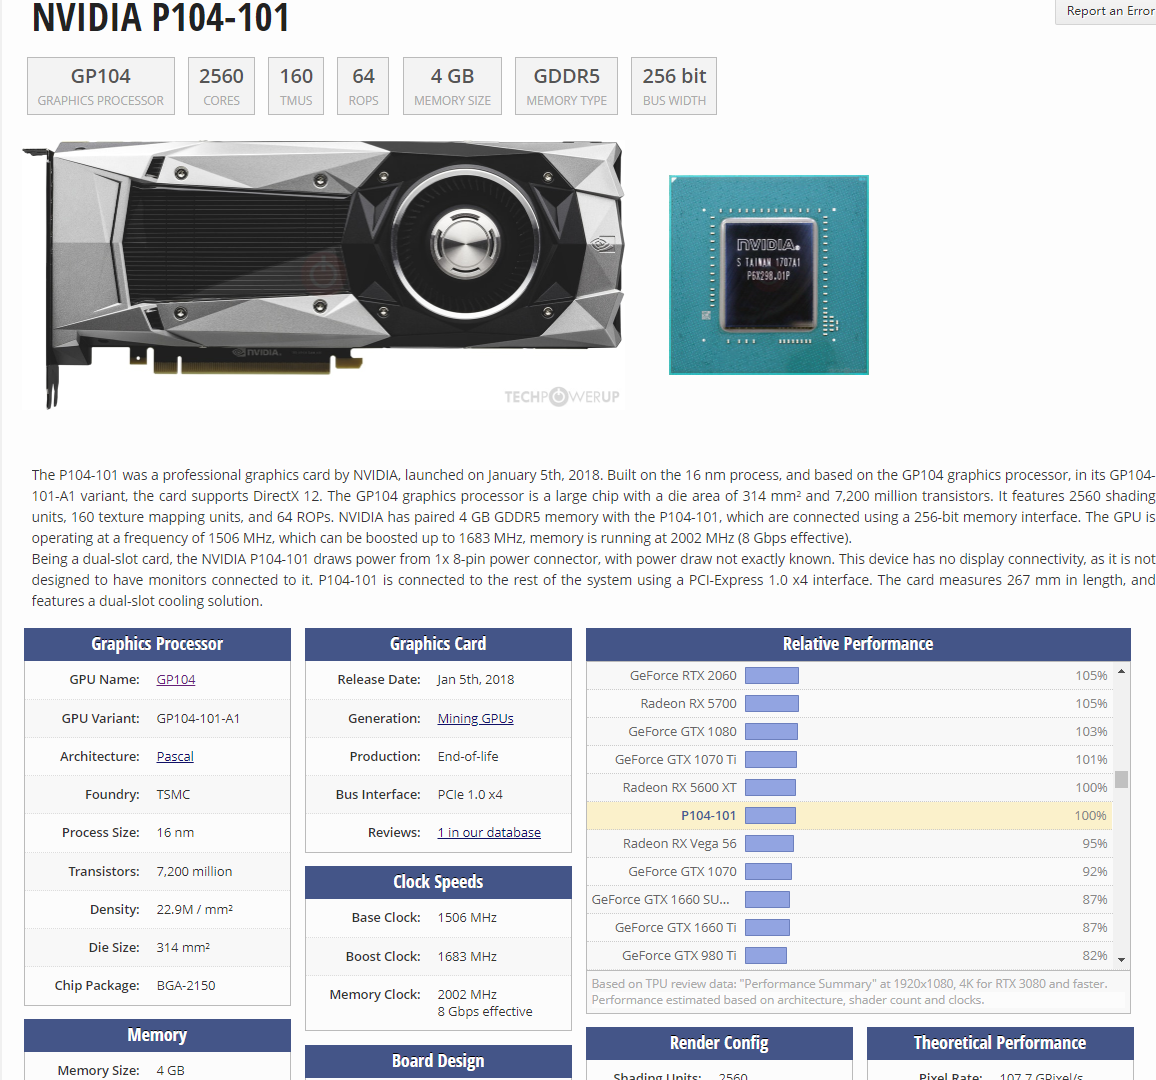Click the Clock Speeds section header

[x=438, y=882]
